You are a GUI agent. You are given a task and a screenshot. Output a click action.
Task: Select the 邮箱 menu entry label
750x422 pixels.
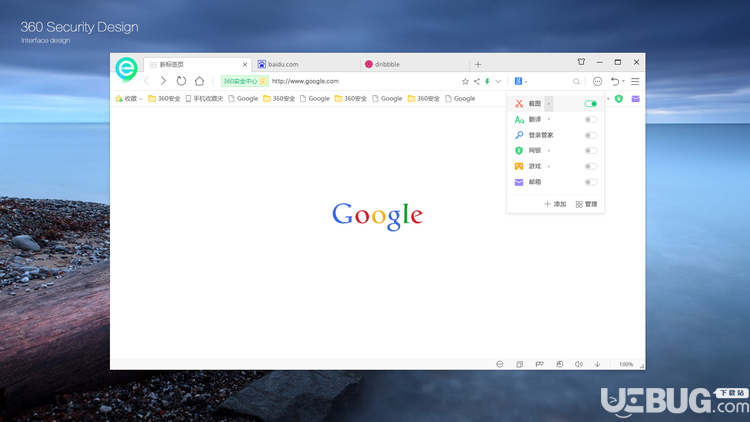pyautogui.click(x=535, y=182)
